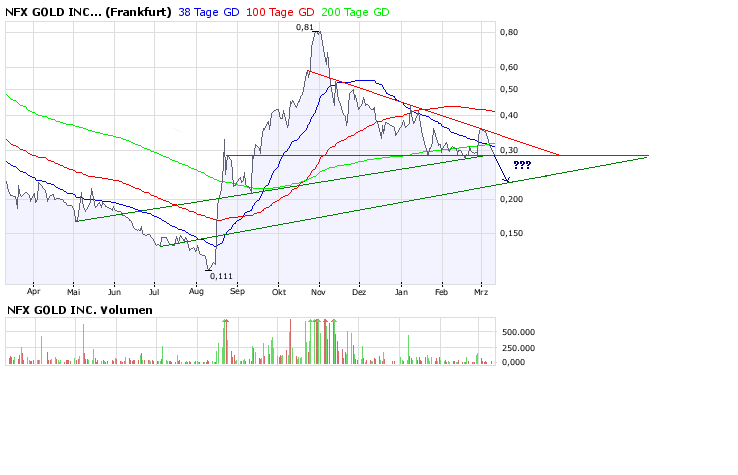Click the '0,60' price axis label
The width and height of the screenshot is (738, 475).
point(509,67)
